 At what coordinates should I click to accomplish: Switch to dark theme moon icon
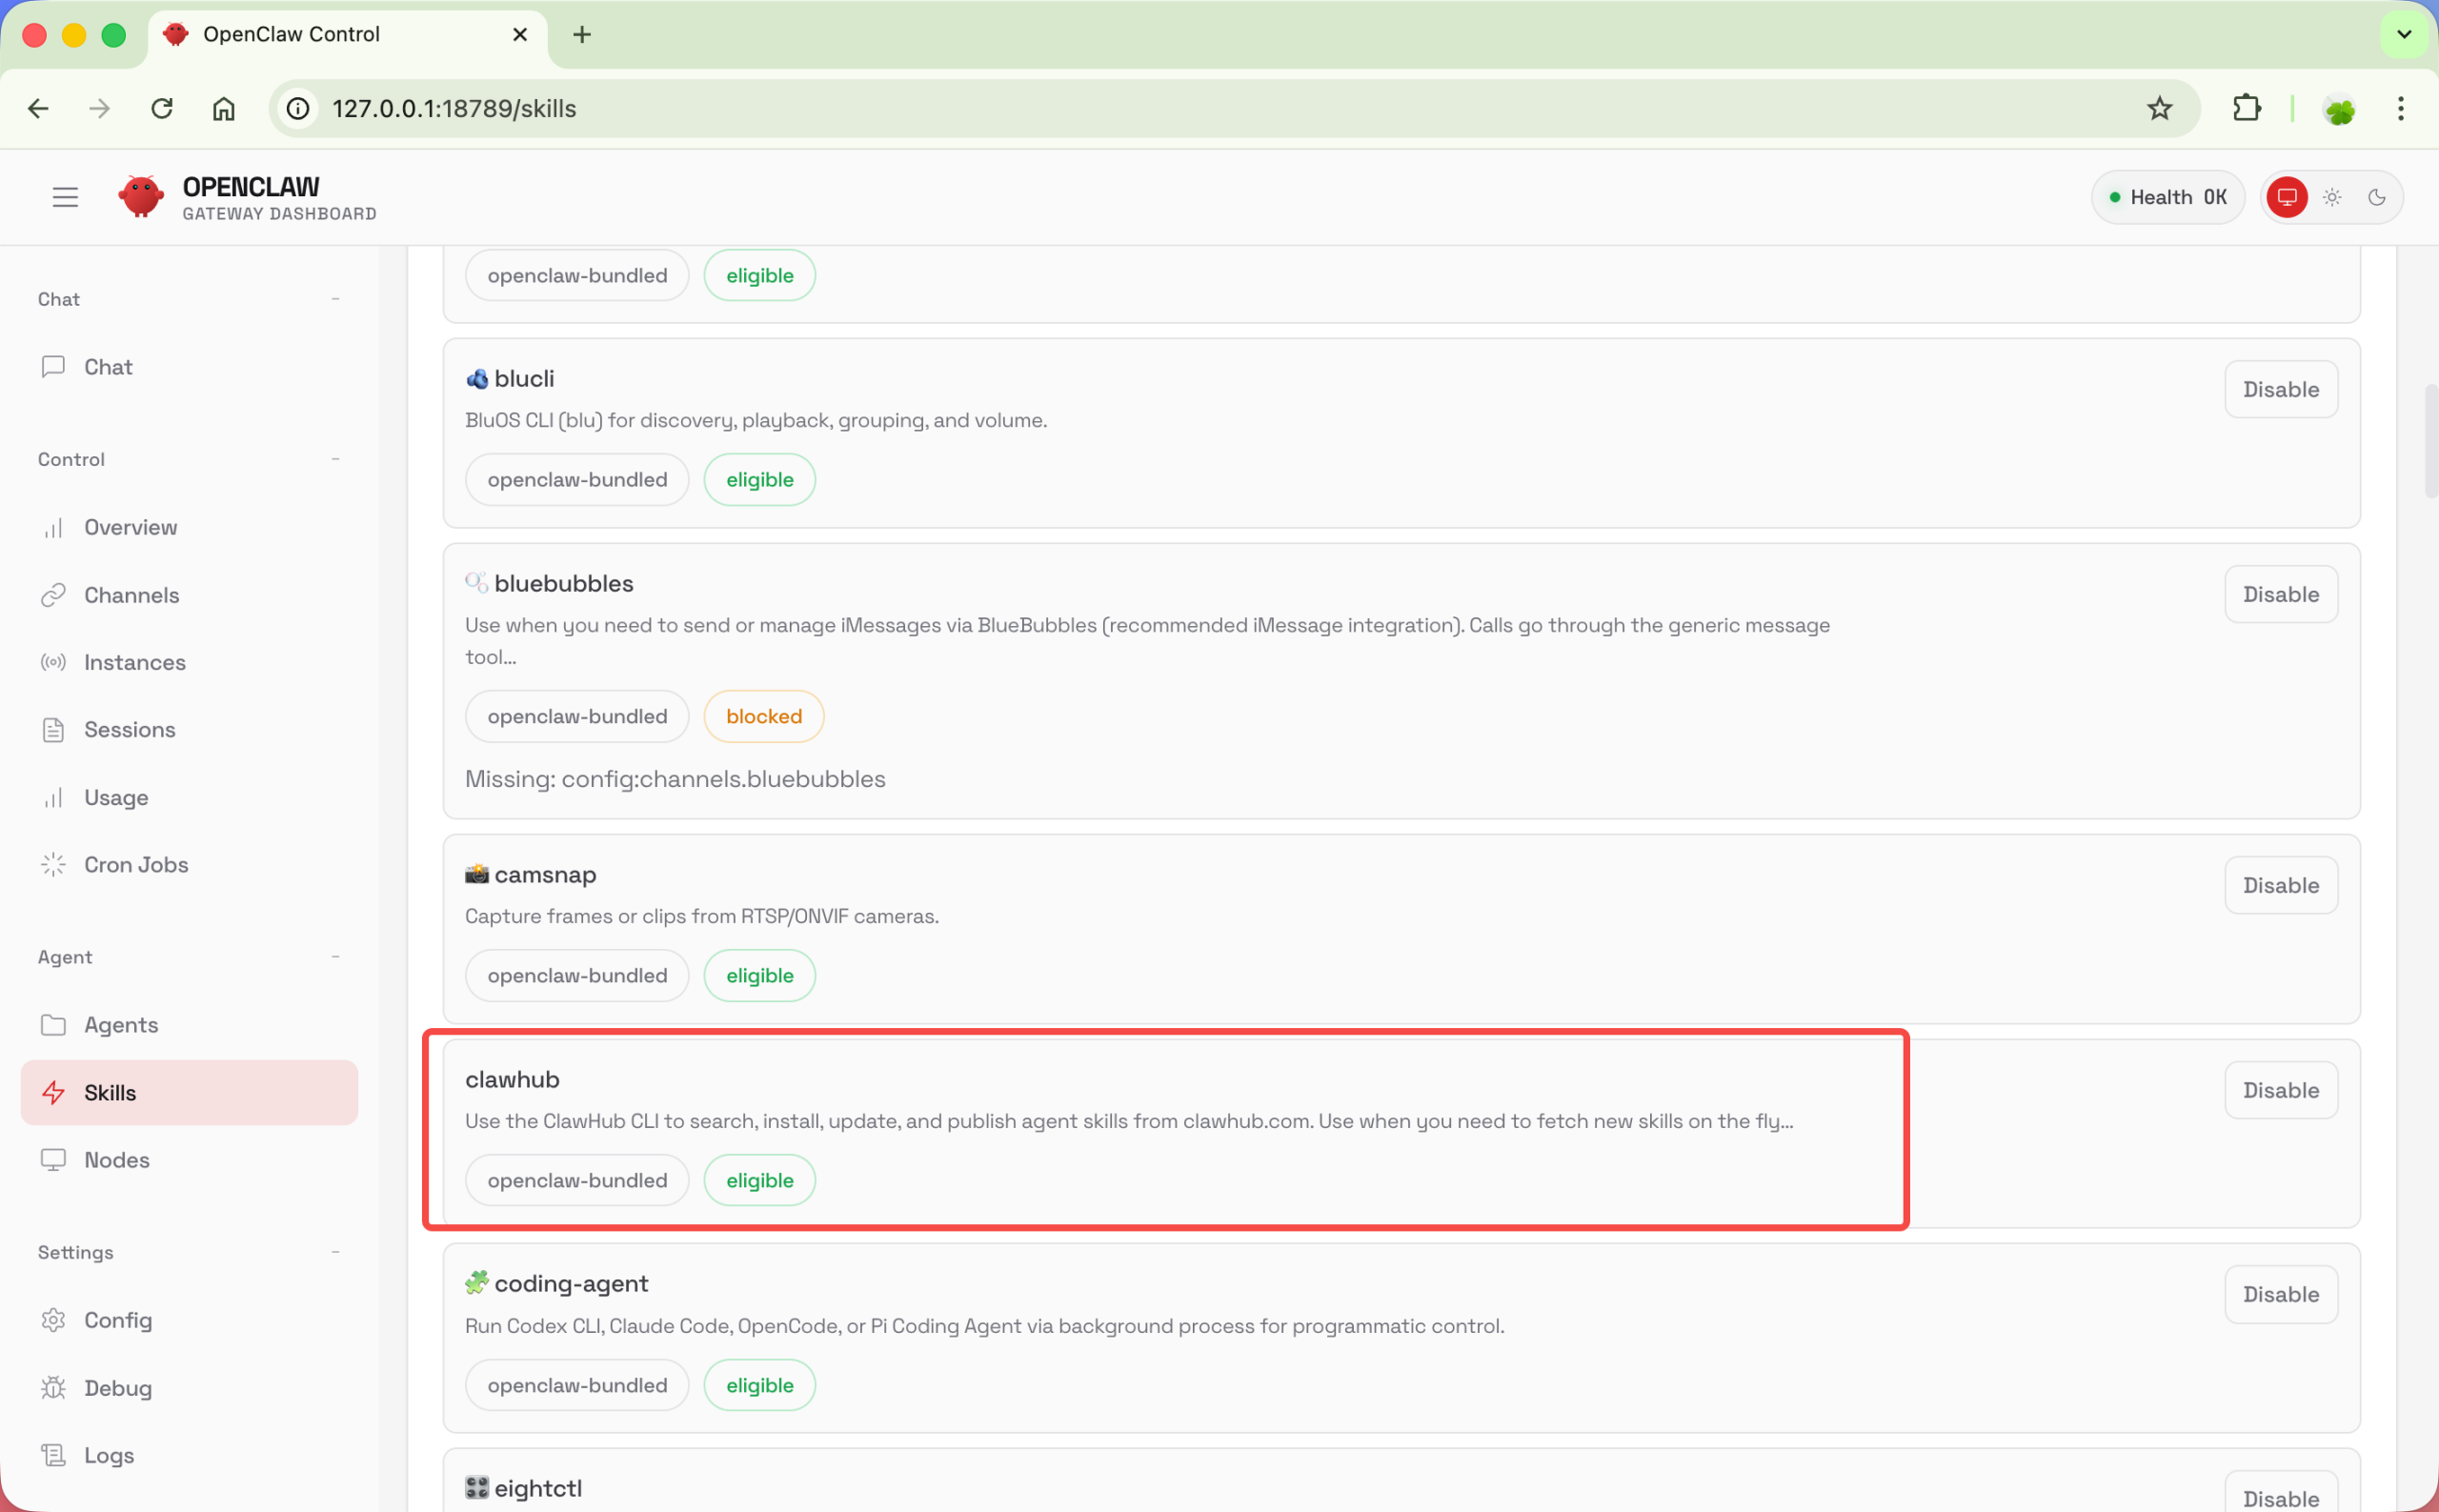2376,197
